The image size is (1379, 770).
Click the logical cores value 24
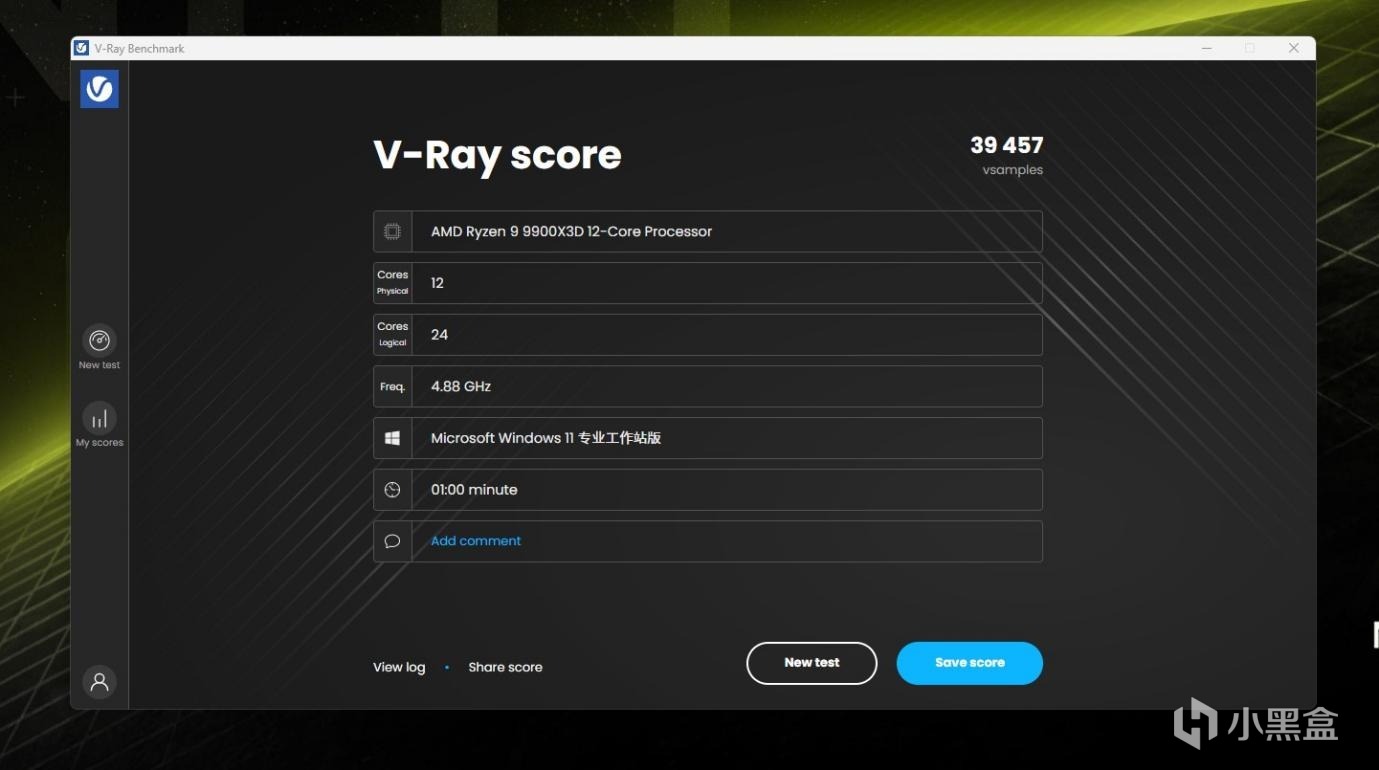click(x=439, y=335)
